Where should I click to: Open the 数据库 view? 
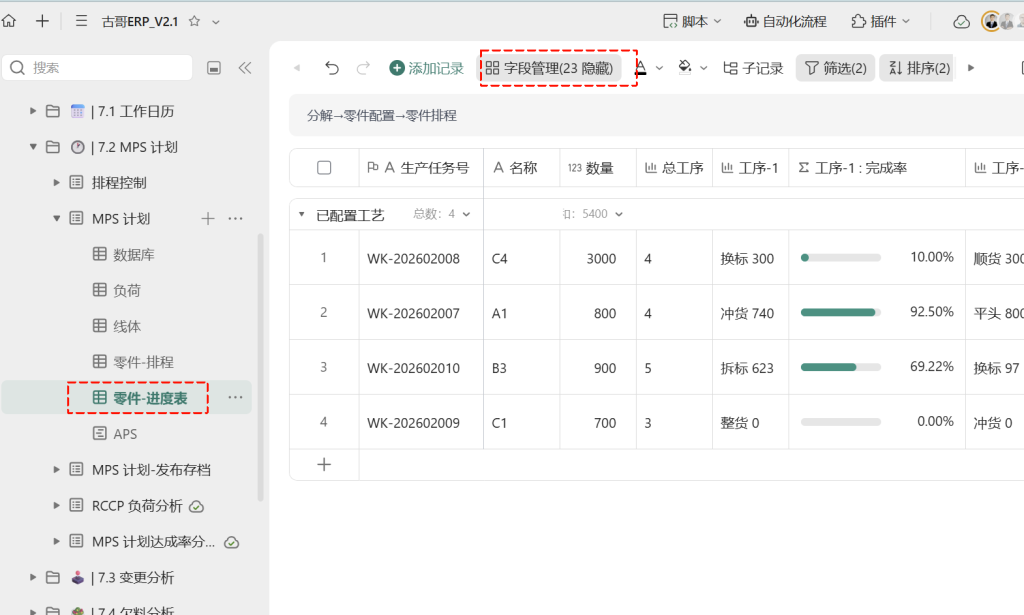[x=123, y=255]
